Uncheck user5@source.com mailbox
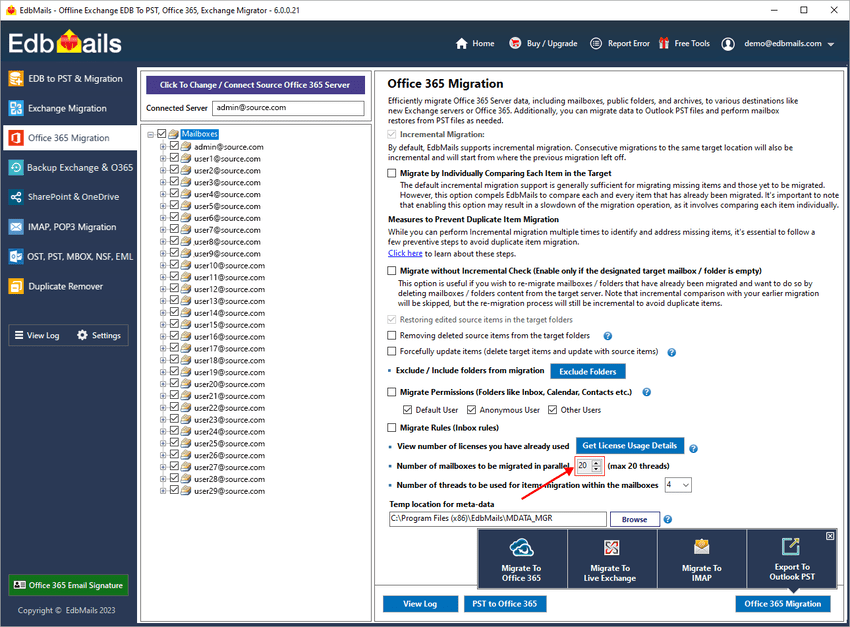The height and width of the screenshot is (627, 850). click(x=174, y=205)
